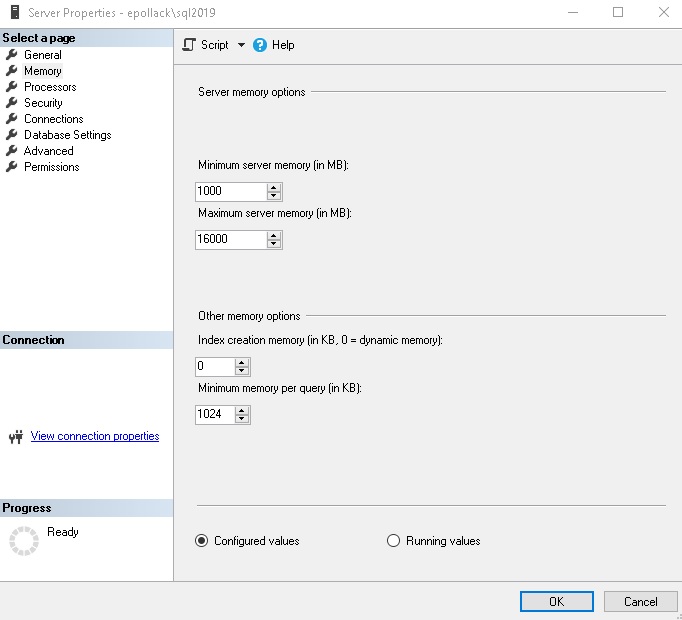Open View connection properties link

(95, 436)
